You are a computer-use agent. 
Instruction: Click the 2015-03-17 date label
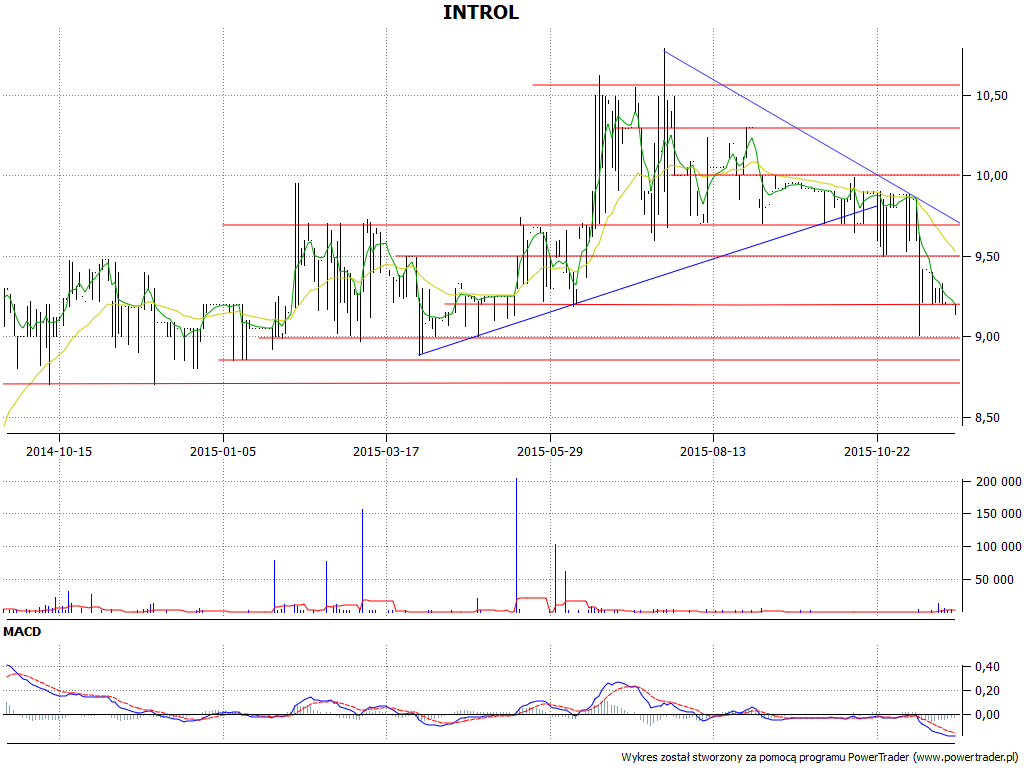click(386, 451)
